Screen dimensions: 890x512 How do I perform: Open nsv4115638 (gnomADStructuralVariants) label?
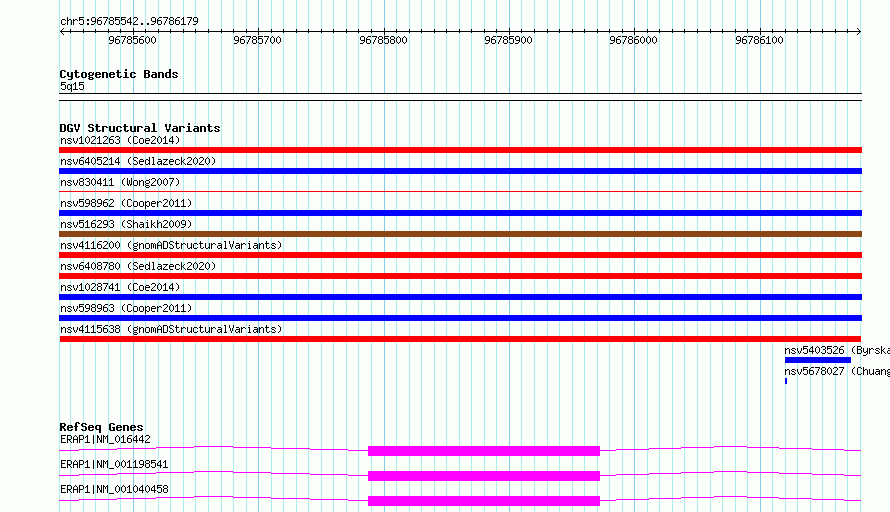coord(171,329)
